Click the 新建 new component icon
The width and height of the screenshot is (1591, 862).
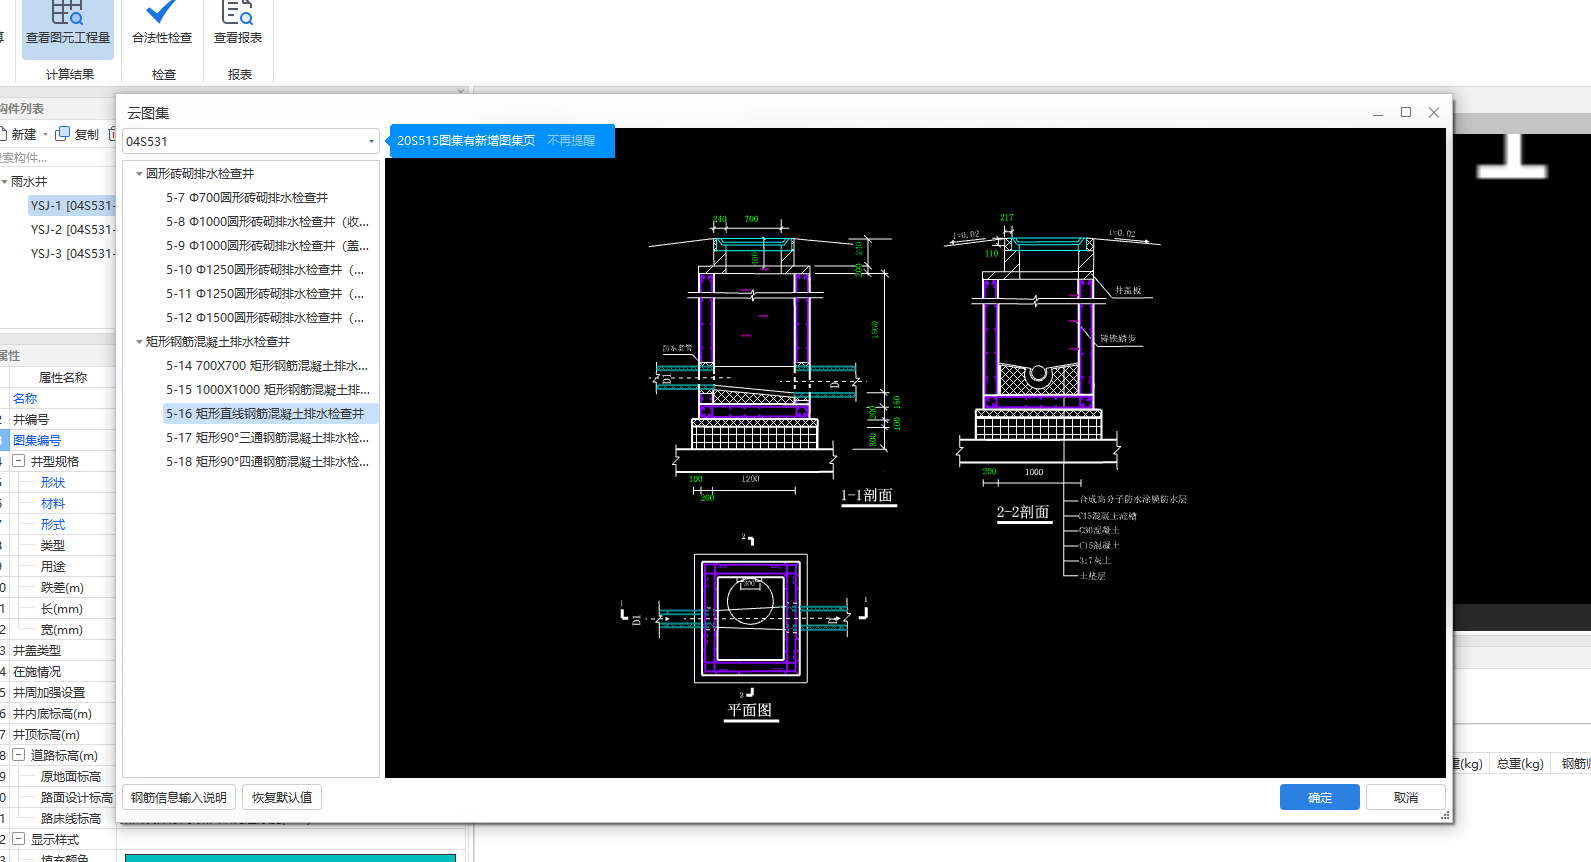(x=17, y=134)
